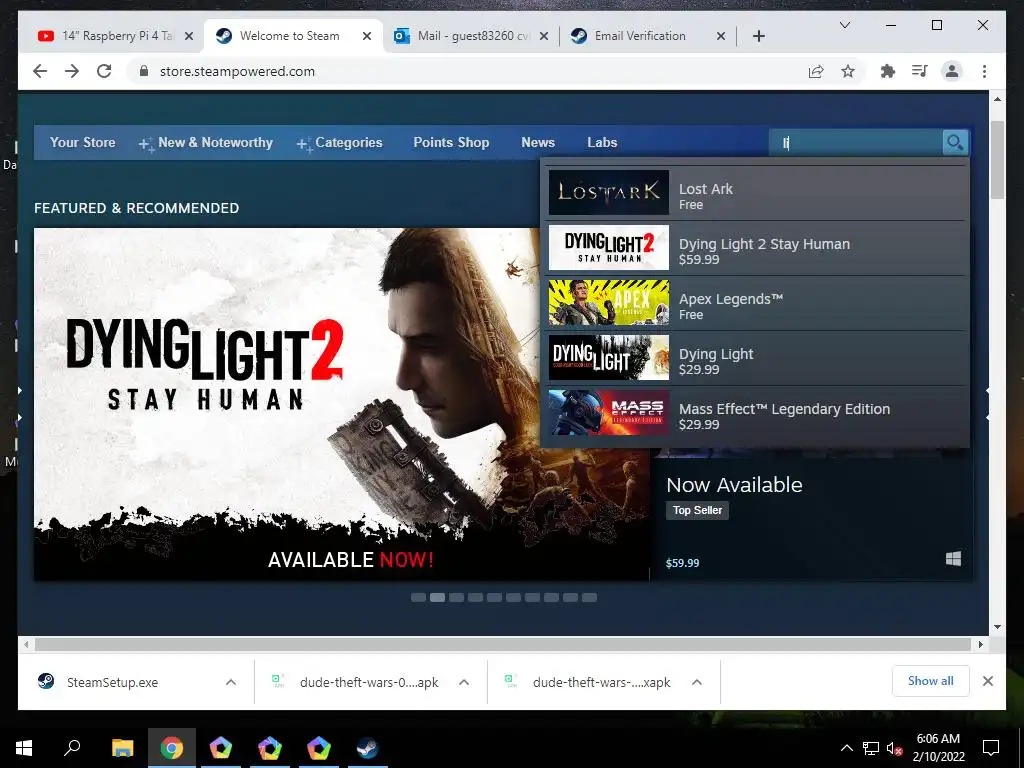The height and width of the screenshot is (768, 1024).
Task: Click the muted volume tray icon
Action: tap(894, 748)
